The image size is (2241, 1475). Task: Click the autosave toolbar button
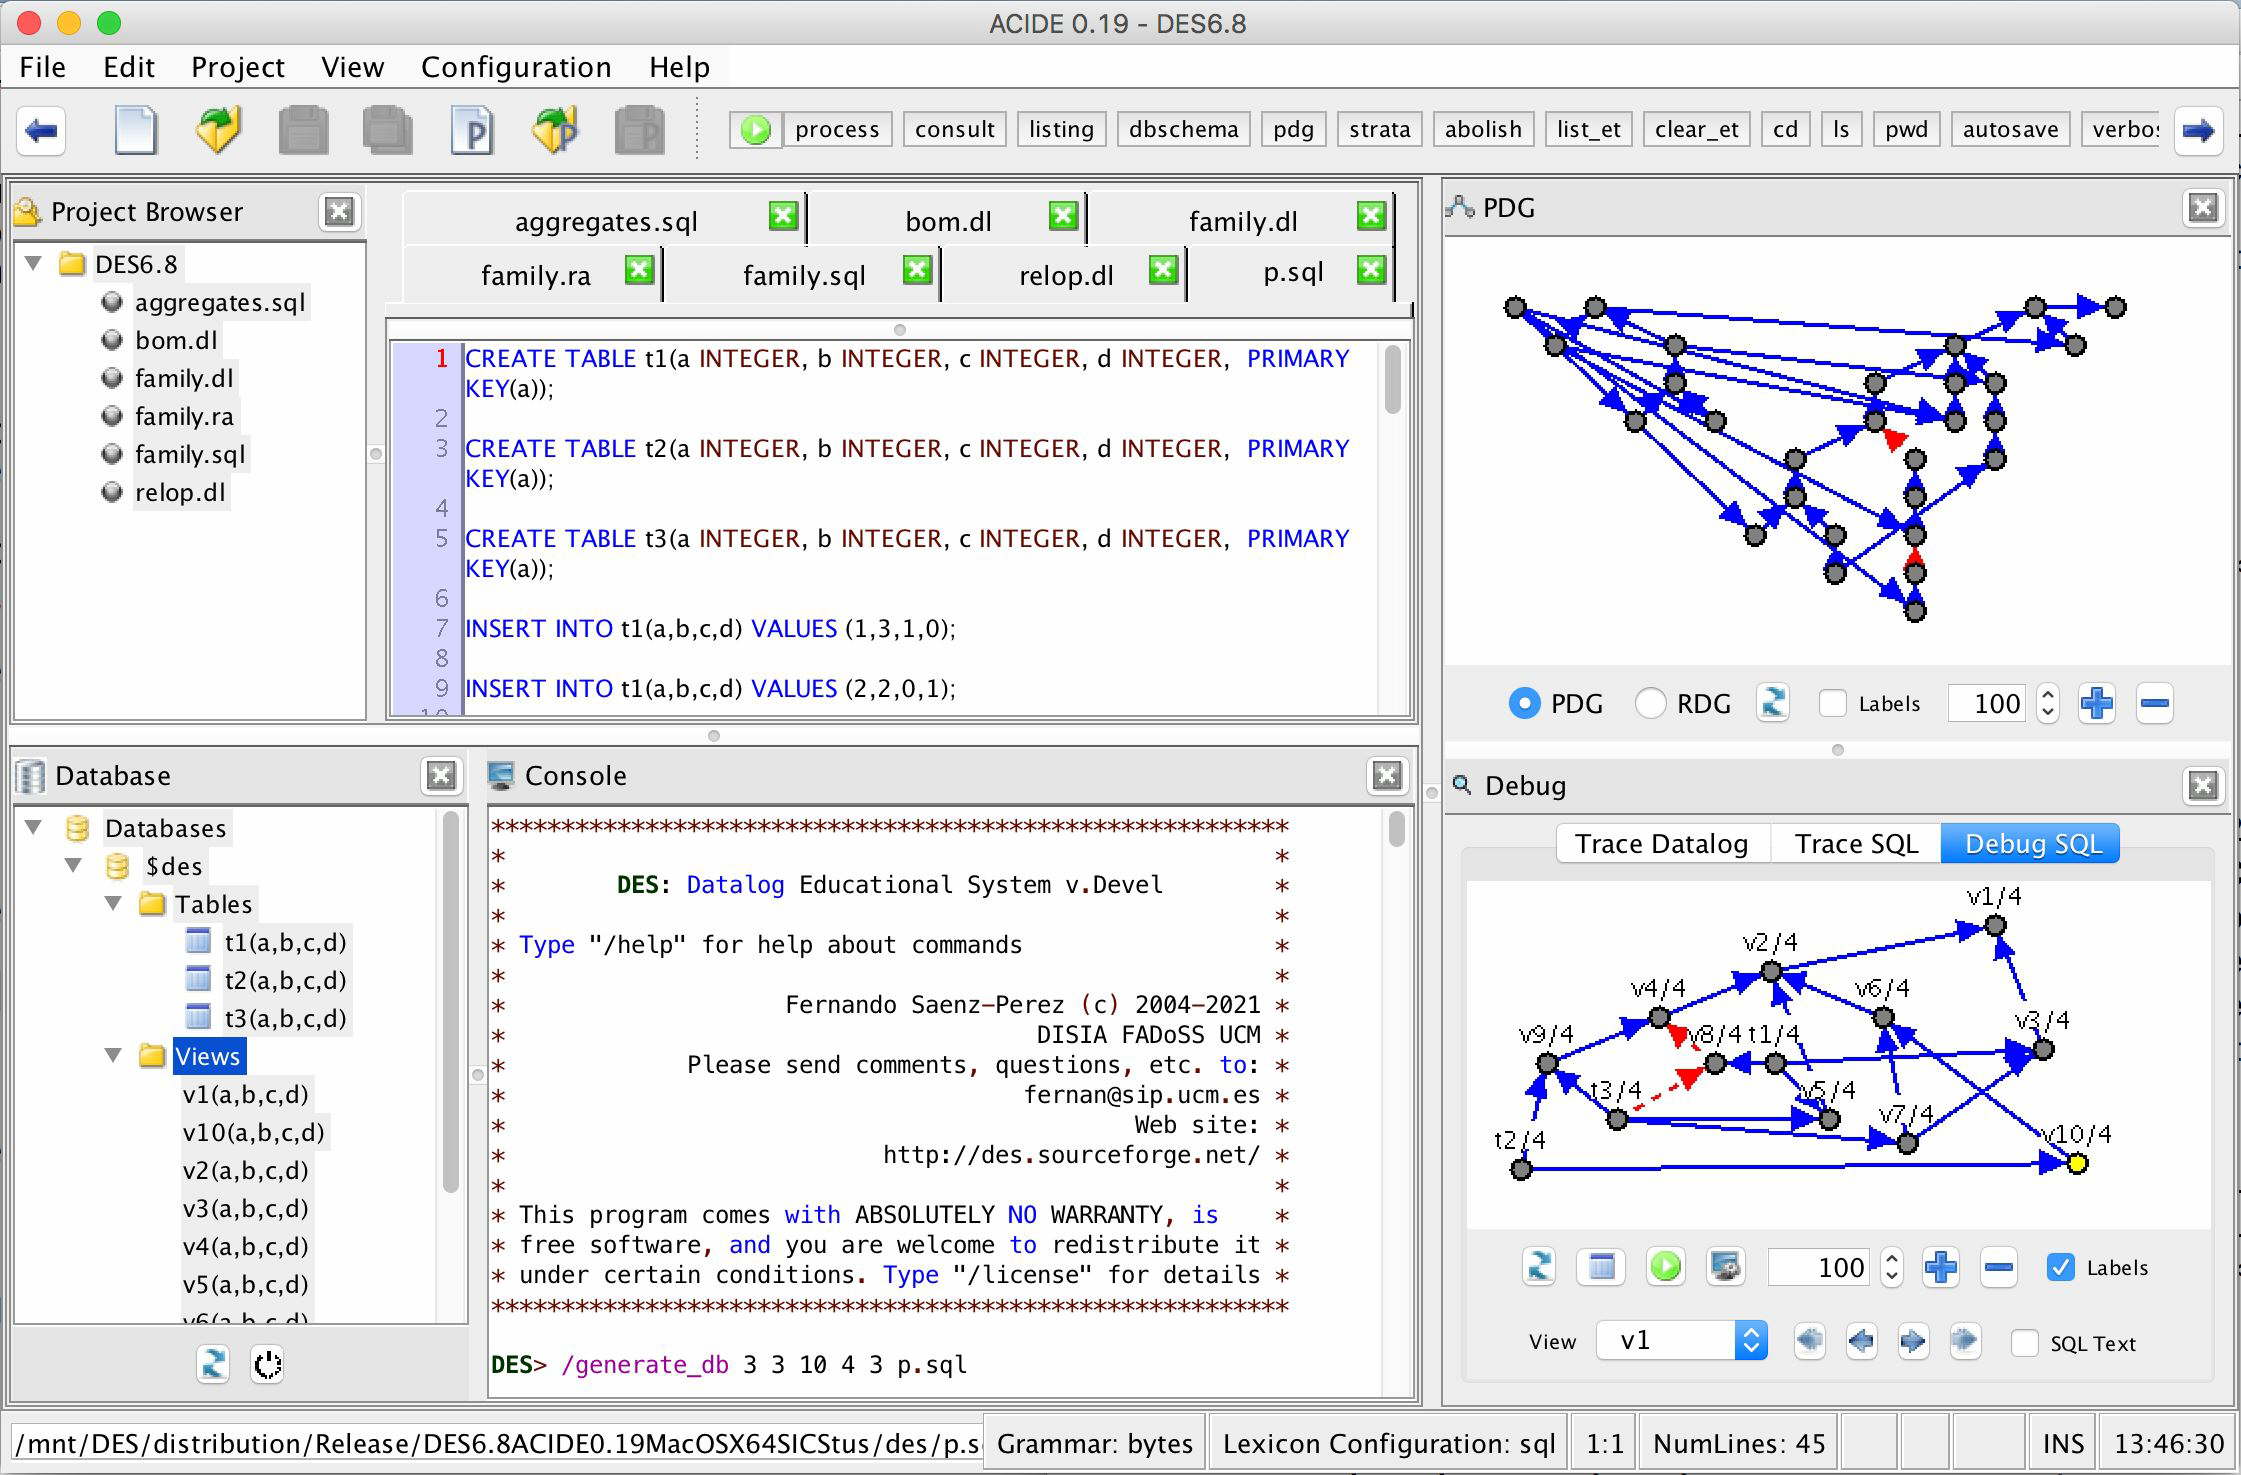pyautogui.click(x=2010, y=129)
